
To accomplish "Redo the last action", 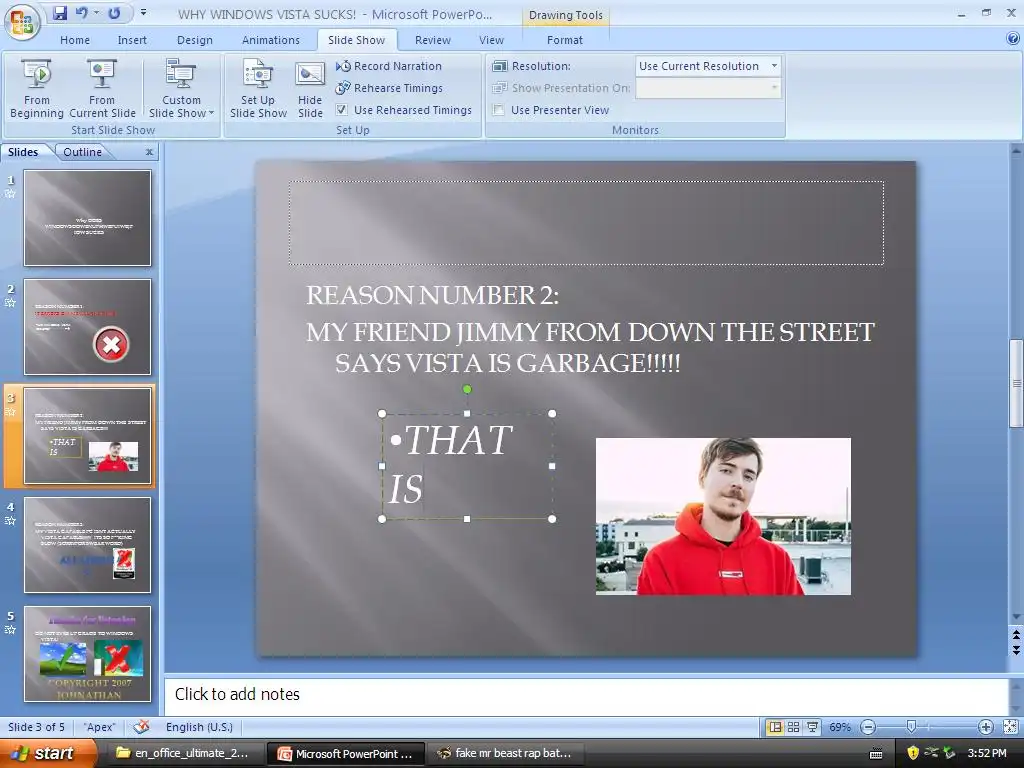I will 114,13.
